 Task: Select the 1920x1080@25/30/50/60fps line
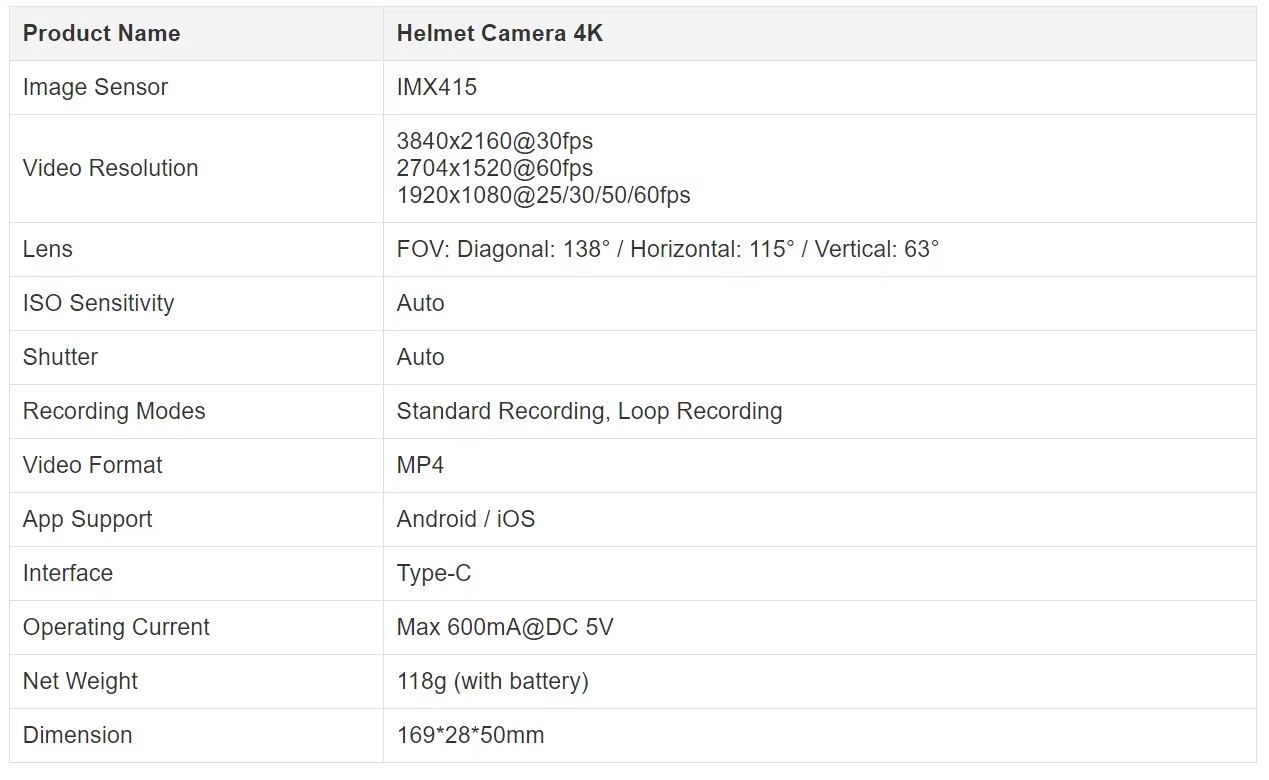[544, 195]
